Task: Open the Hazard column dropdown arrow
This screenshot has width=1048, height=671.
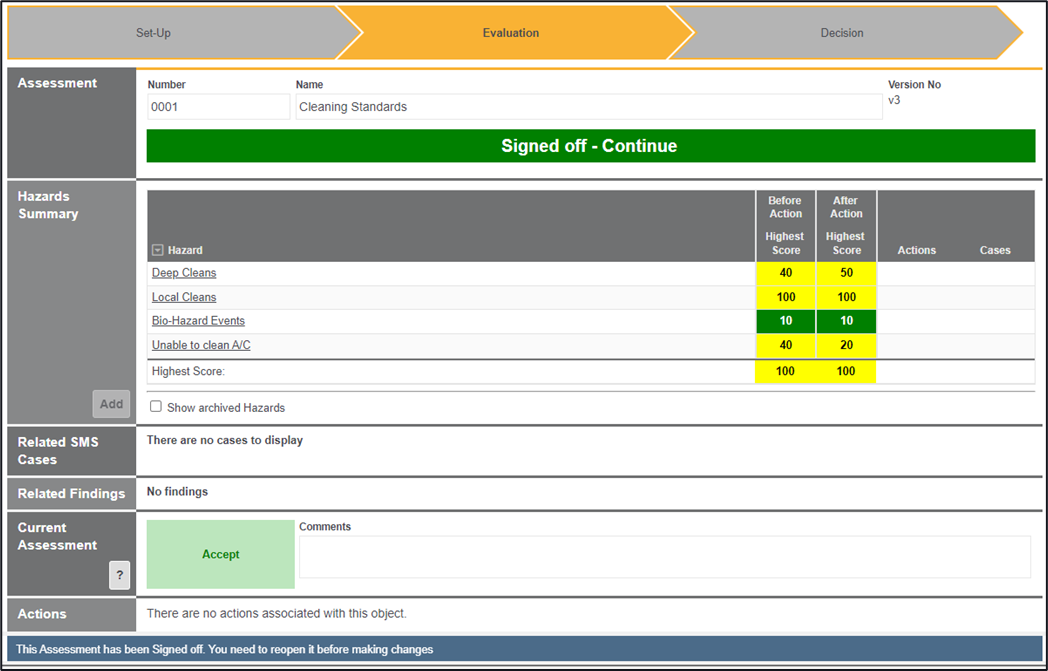Action: pos(158,250)
